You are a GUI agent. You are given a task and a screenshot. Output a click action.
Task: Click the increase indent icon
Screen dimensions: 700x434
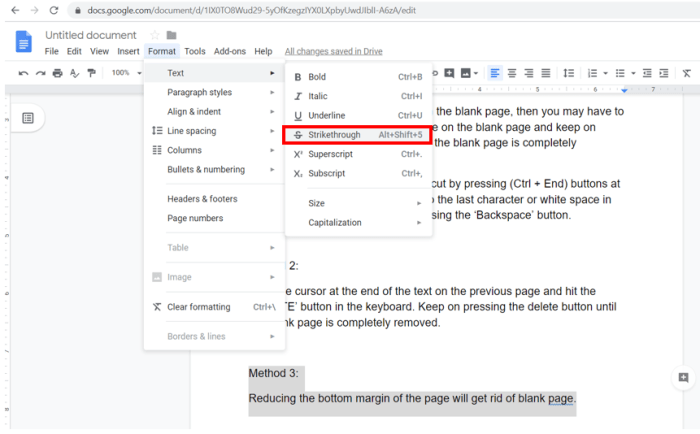pyautogui.click(x=664, y=73)
